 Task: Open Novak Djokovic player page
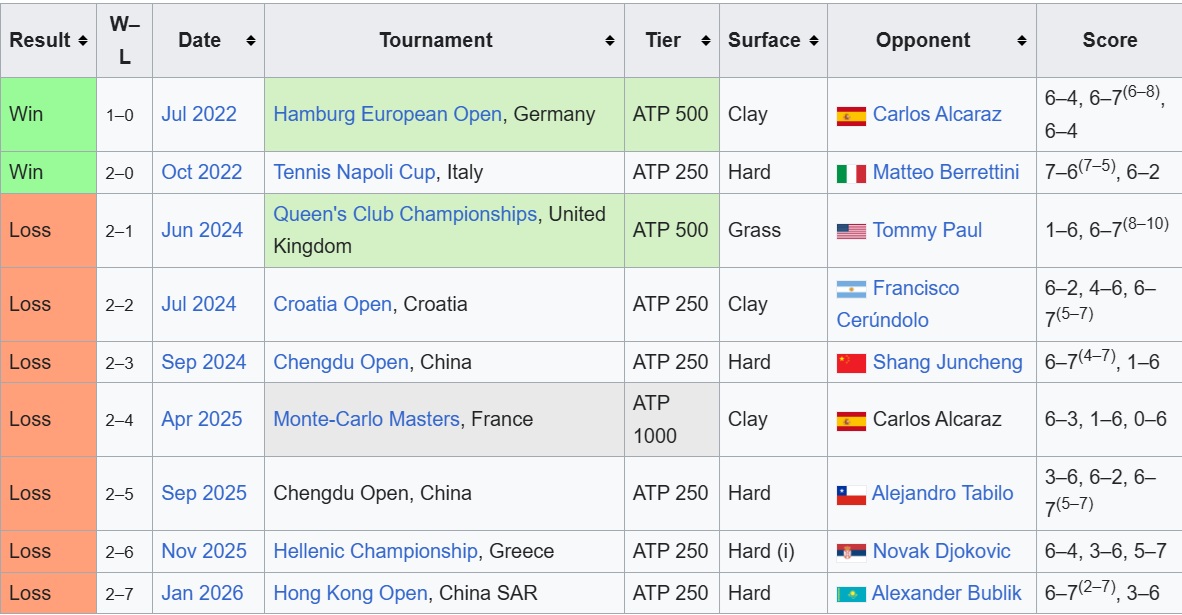tap(942, 551)
